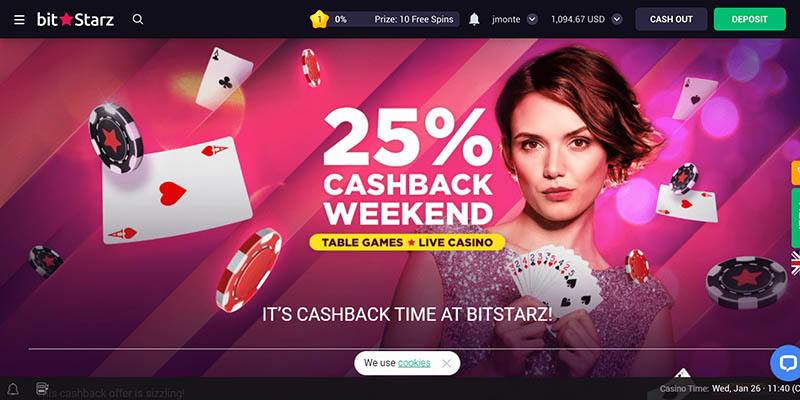
Task: Click the green DEPOSIT button
Action: [749, 19]
